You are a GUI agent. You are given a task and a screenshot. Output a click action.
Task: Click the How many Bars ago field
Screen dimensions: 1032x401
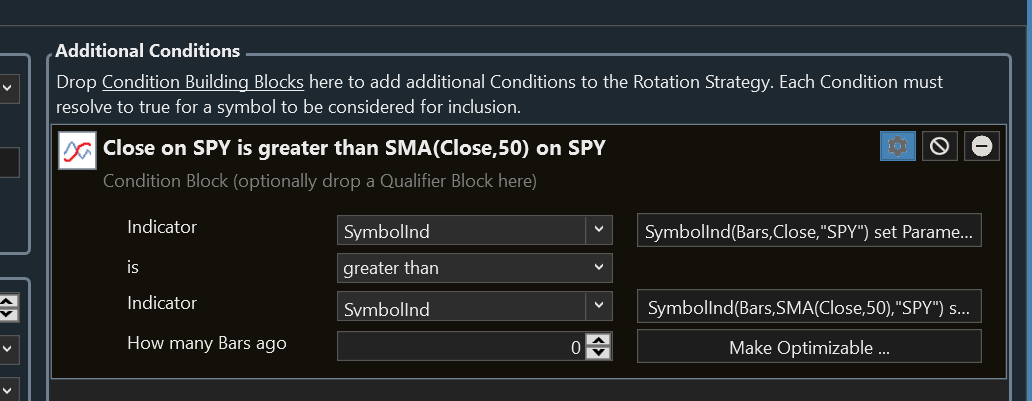click(460, 348)
